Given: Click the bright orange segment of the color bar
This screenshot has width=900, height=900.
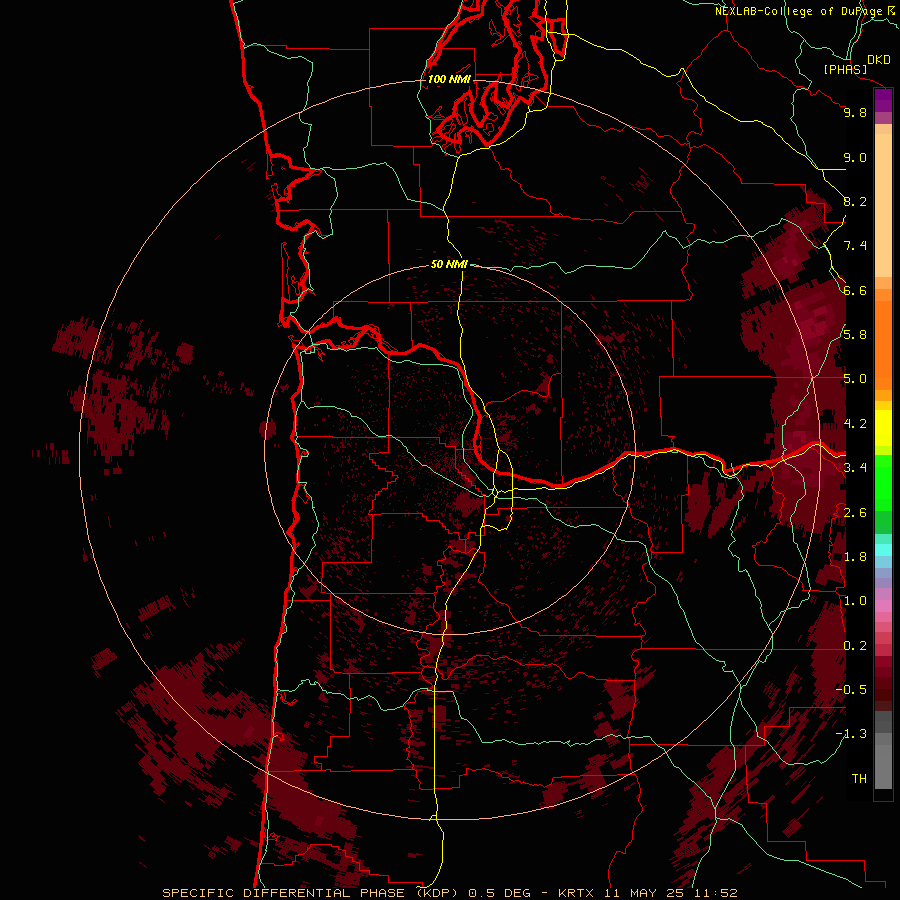Looking at the screenshot, I should [x=883, y=346].
